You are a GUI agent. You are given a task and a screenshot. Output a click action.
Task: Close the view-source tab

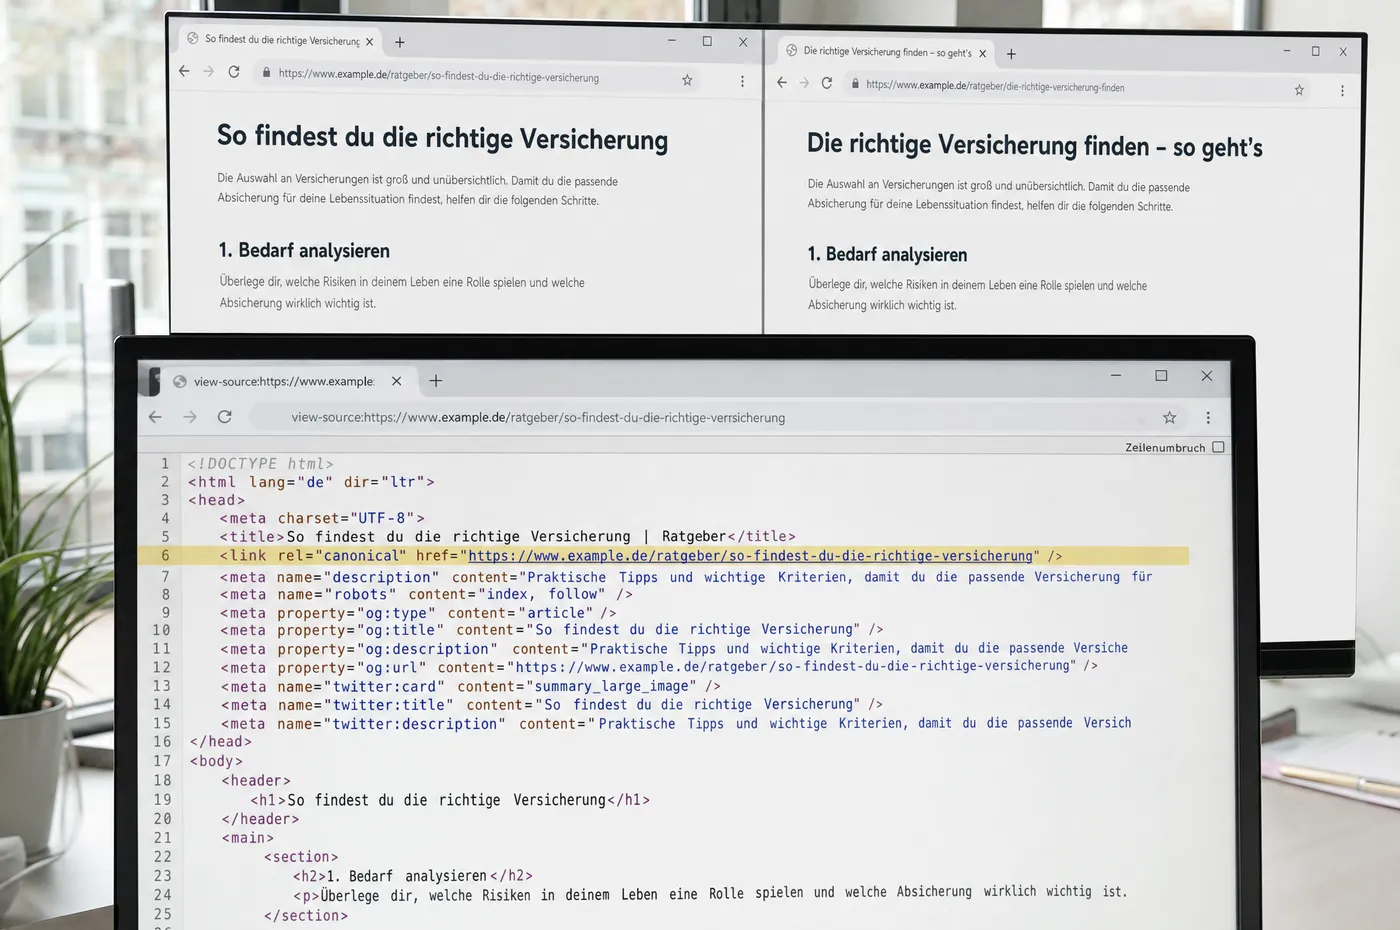point(397,381)
